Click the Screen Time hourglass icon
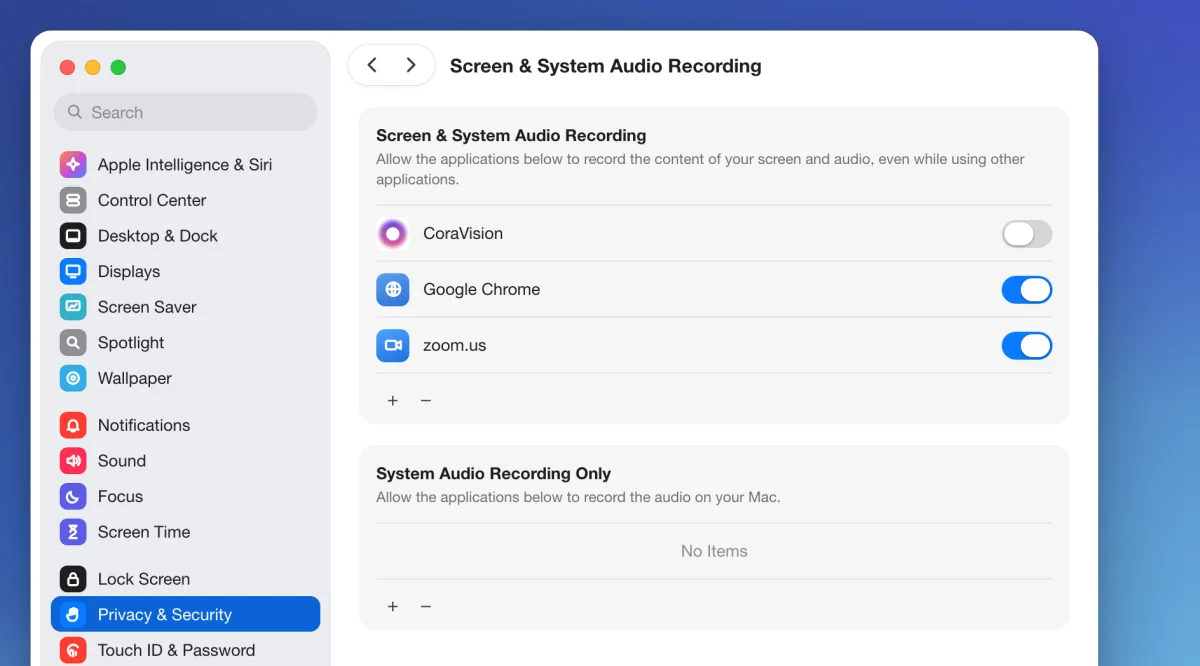Screen dimensions: 1200x666 pyautogui.click(x=73, y=532)
